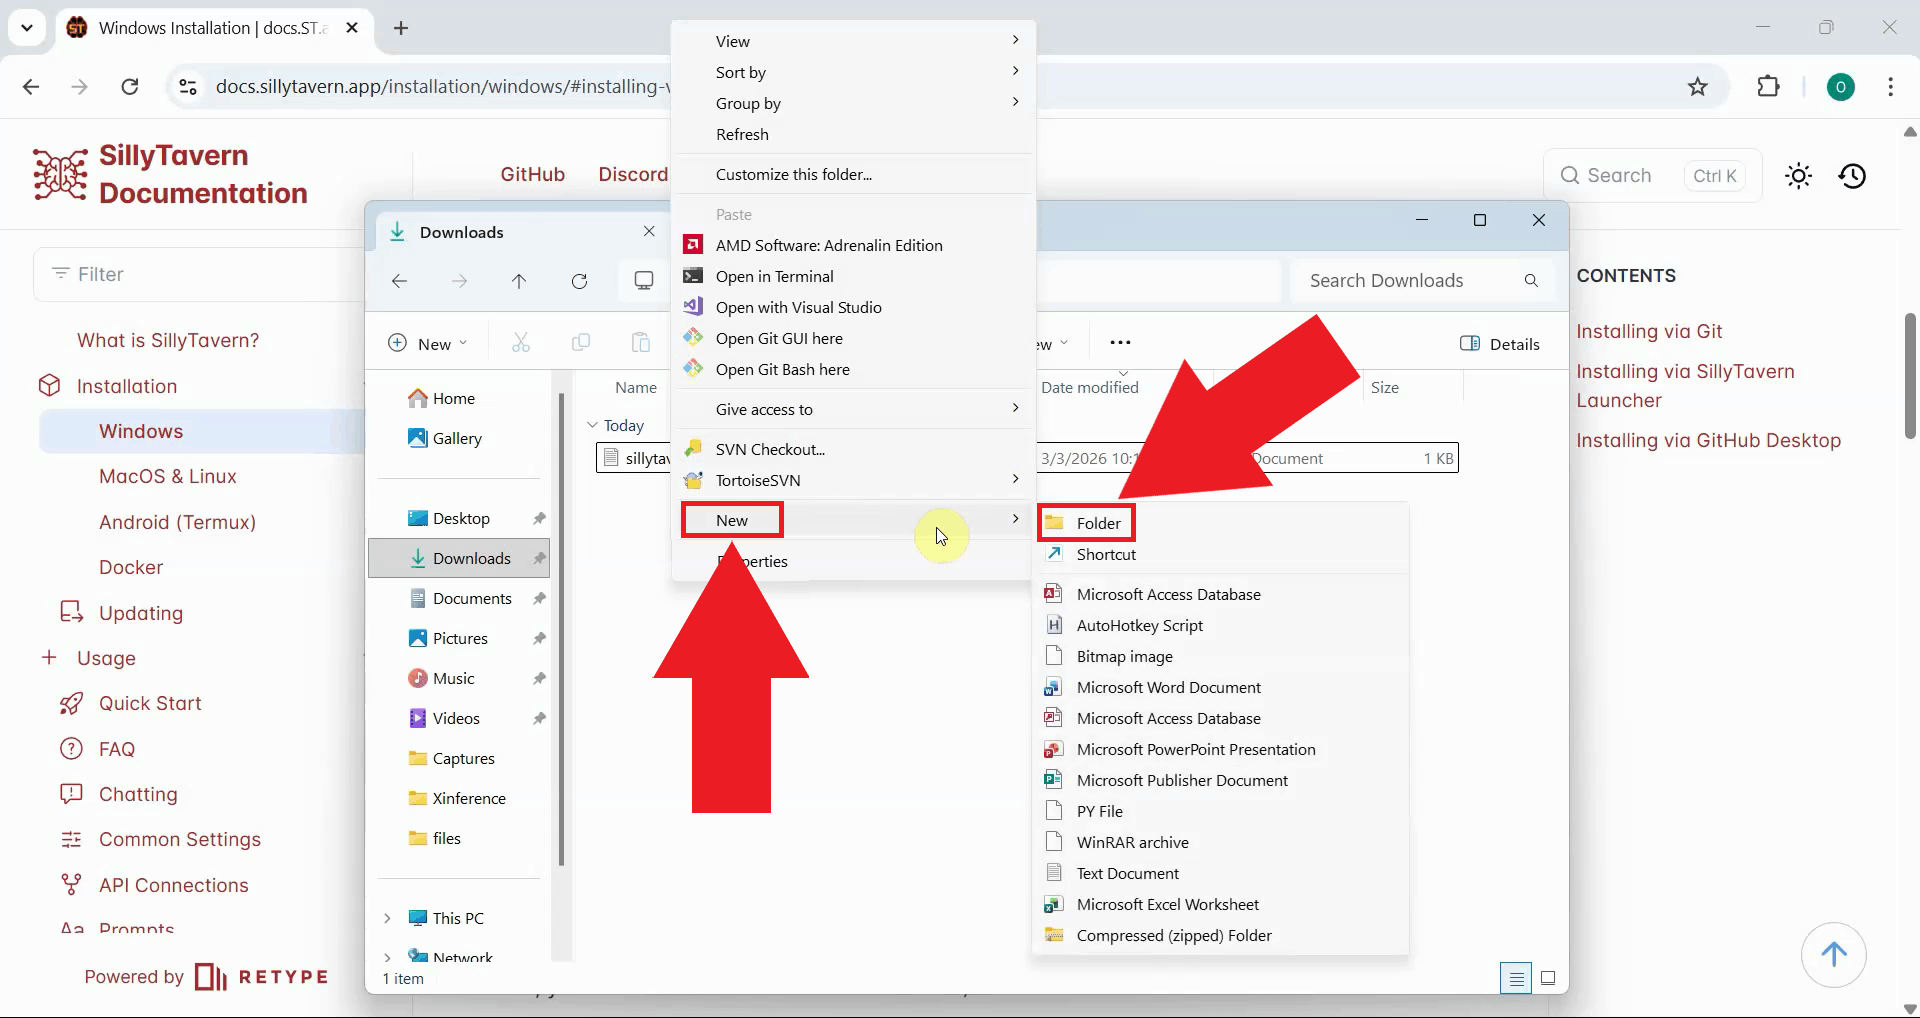Click the browser extensions puzzle icon

point(1769,86)
